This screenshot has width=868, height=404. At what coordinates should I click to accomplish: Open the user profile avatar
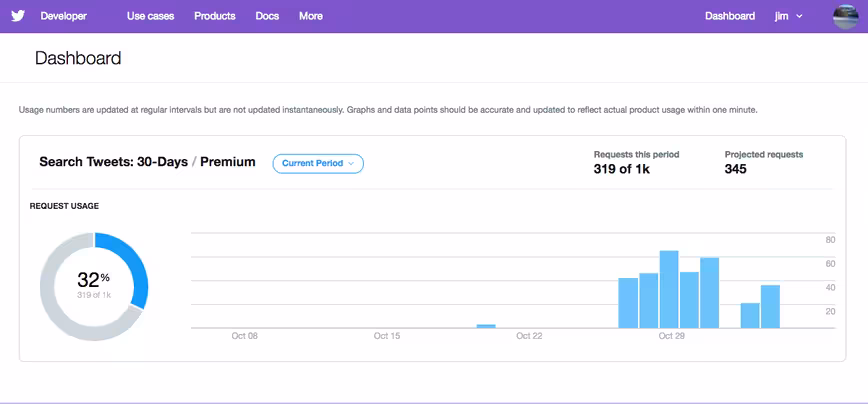[x=845, y=17]
